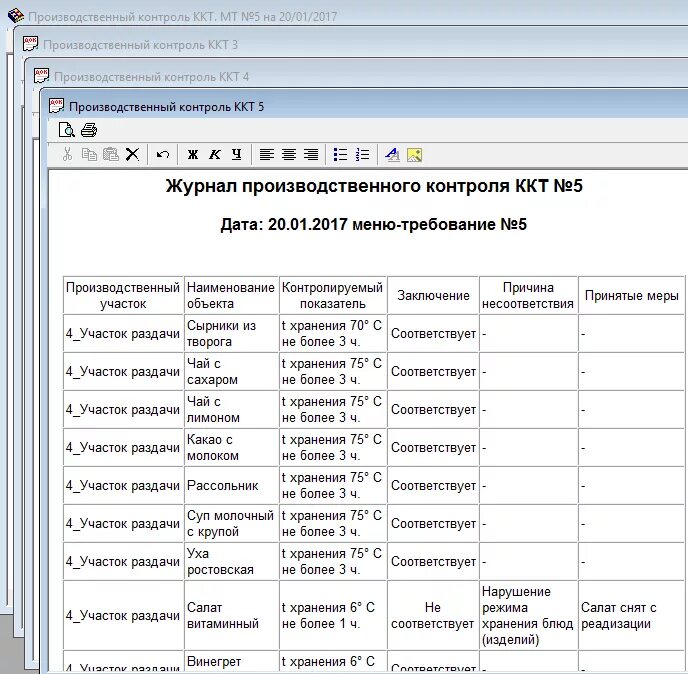Viewport: 688px width, 674px height.
Task: Click the printer icon
Action: [x=89, y=130]
